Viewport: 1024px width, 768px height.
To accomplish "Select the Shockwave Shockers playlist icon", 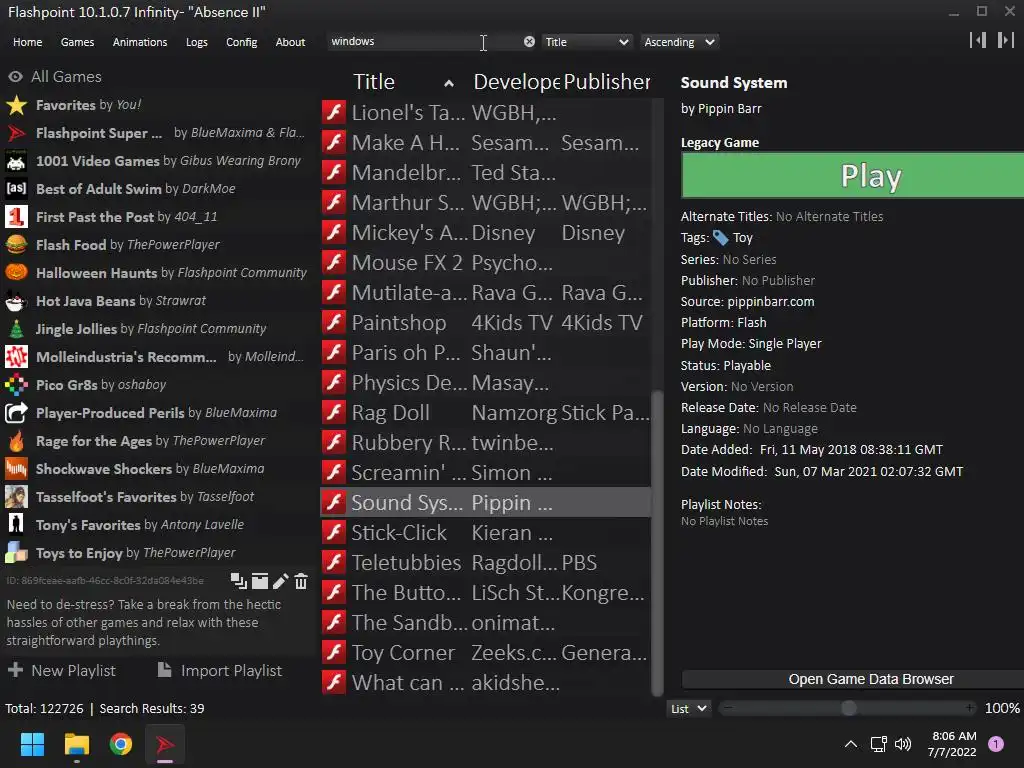I will 16,469.
